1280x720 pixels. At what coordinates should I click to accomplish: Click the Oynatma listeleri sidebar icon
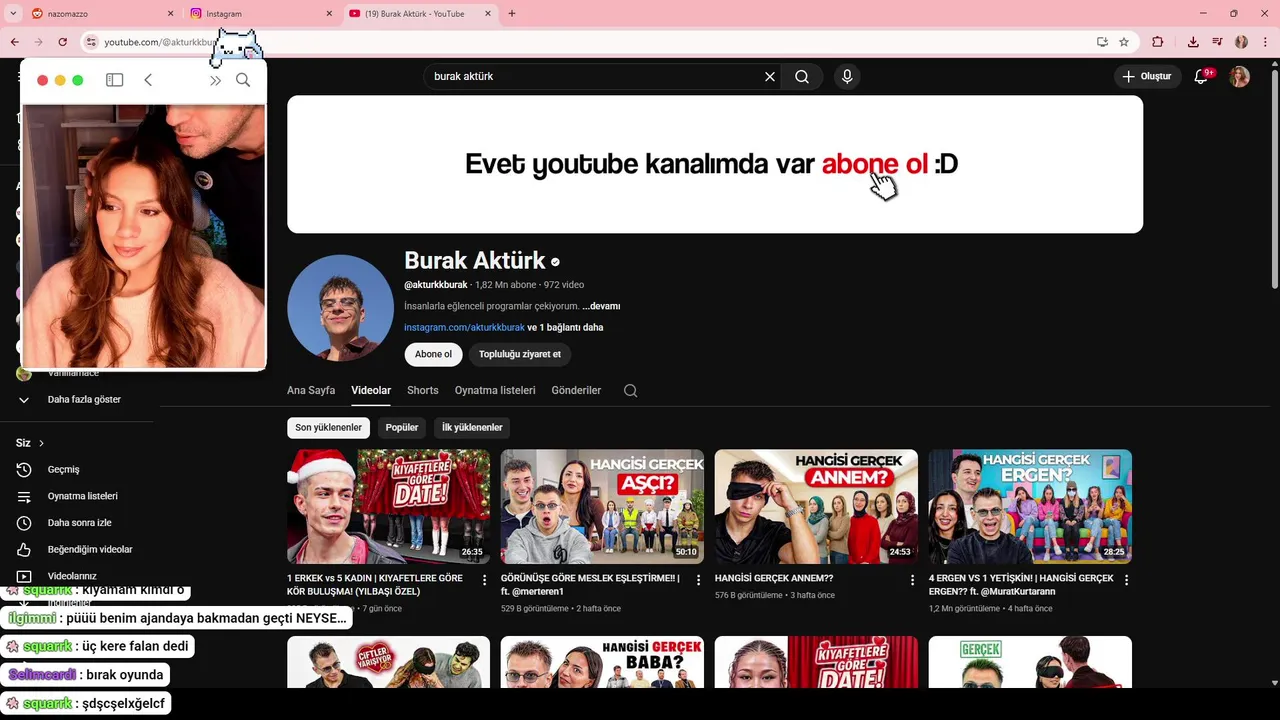click(24, 497)
